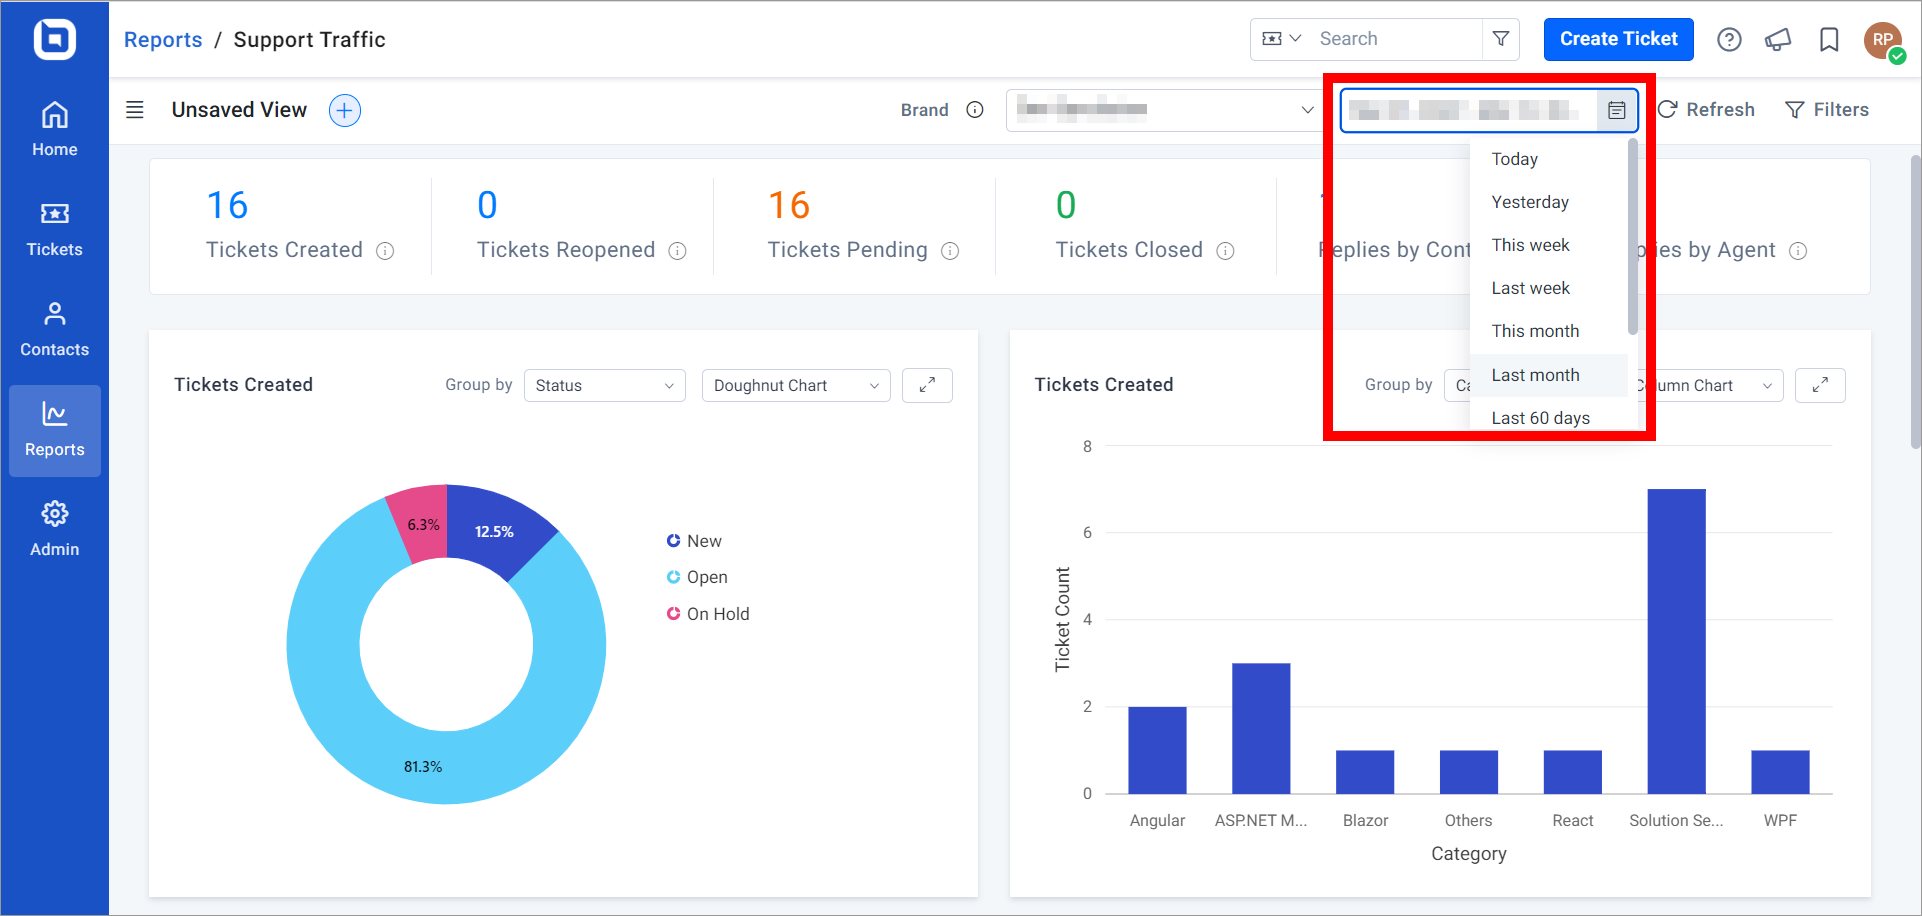Click the Angular column bar
This screenshot has width=1922, height=916.
point(1157,750)
